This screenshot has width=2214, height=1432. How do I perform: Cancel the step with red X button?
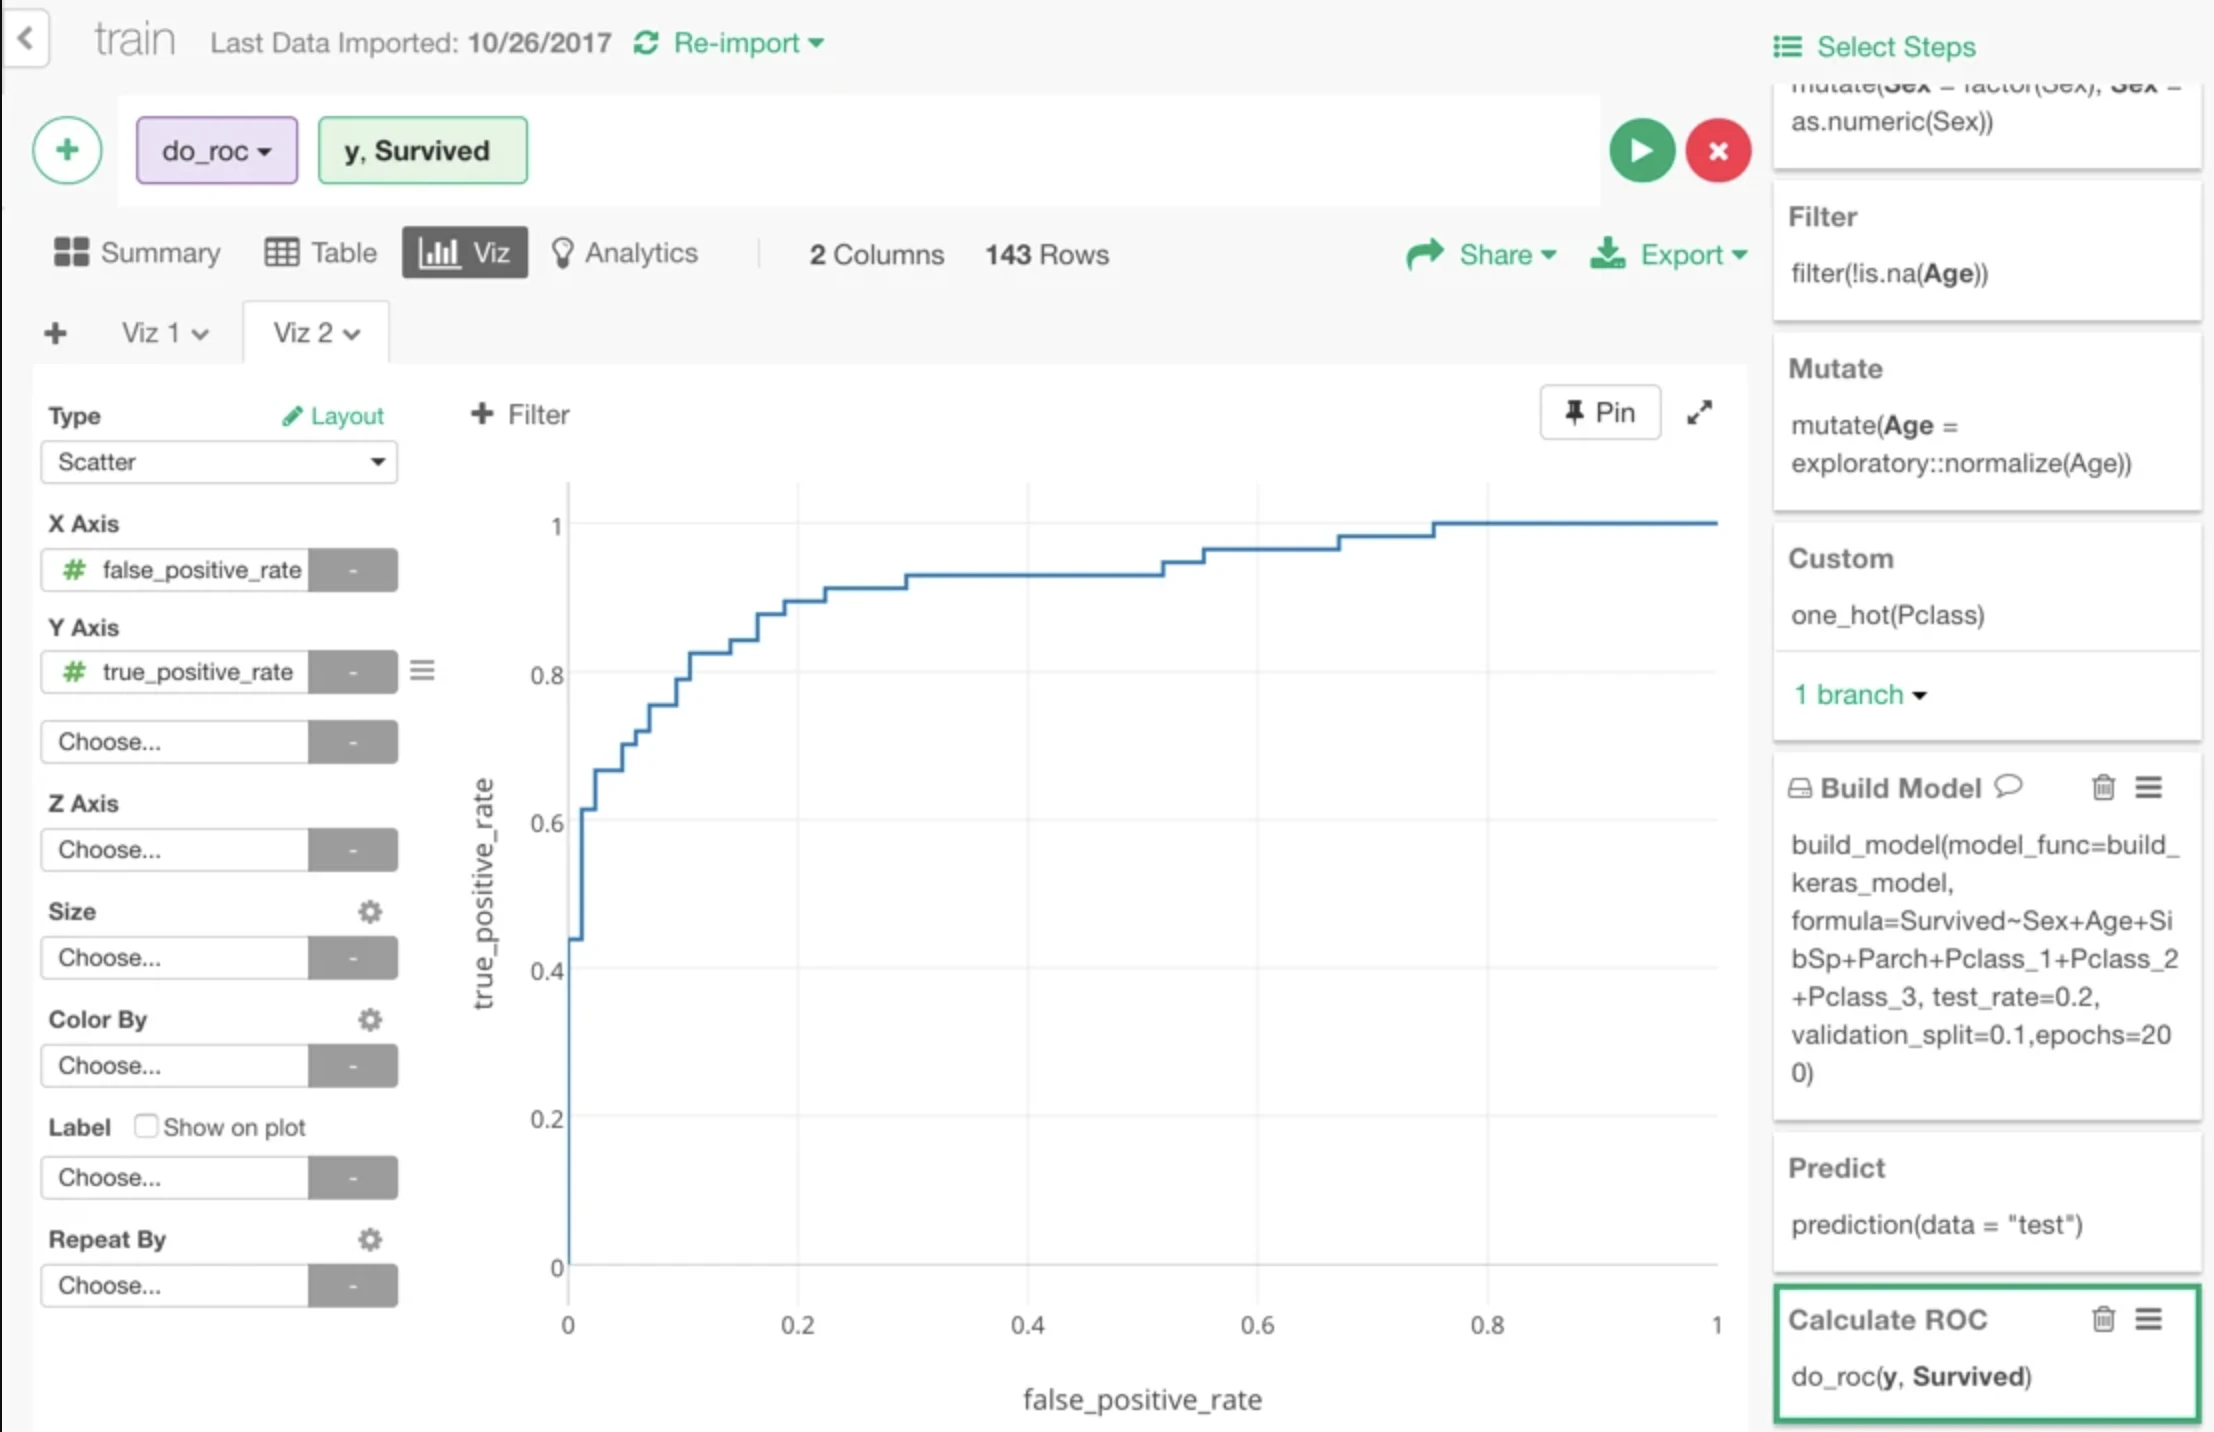coord(1718,151)
